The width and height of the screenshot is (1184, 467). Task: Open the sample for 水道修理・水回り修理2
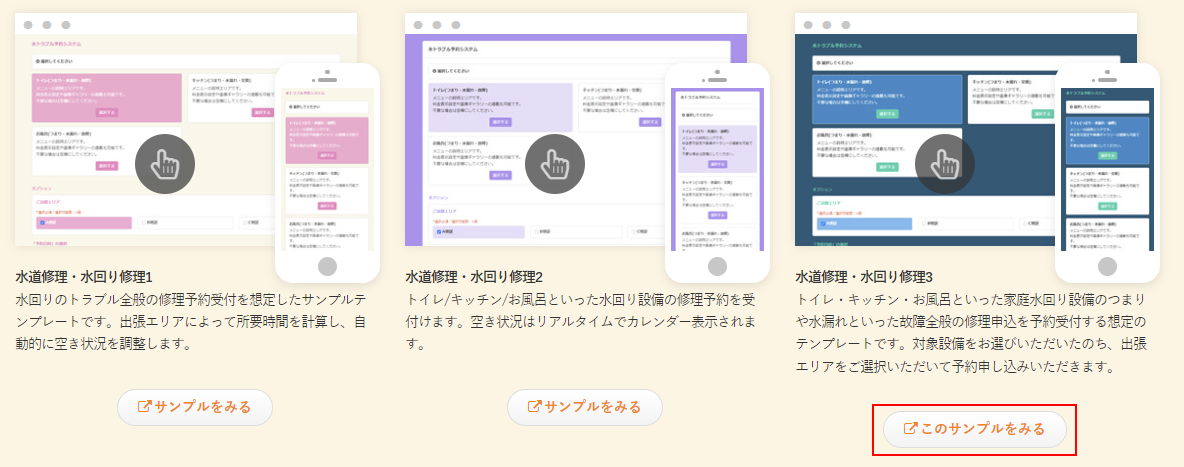(585, 407)
